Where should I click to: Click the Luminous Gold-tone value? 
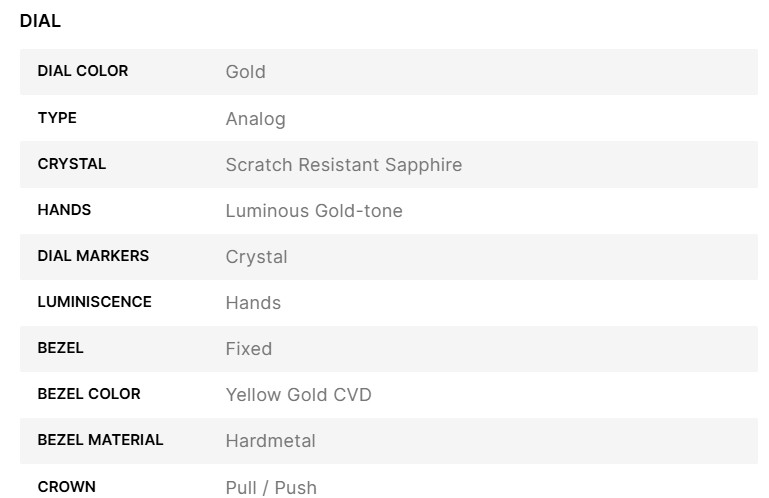(x=314, y=211)
